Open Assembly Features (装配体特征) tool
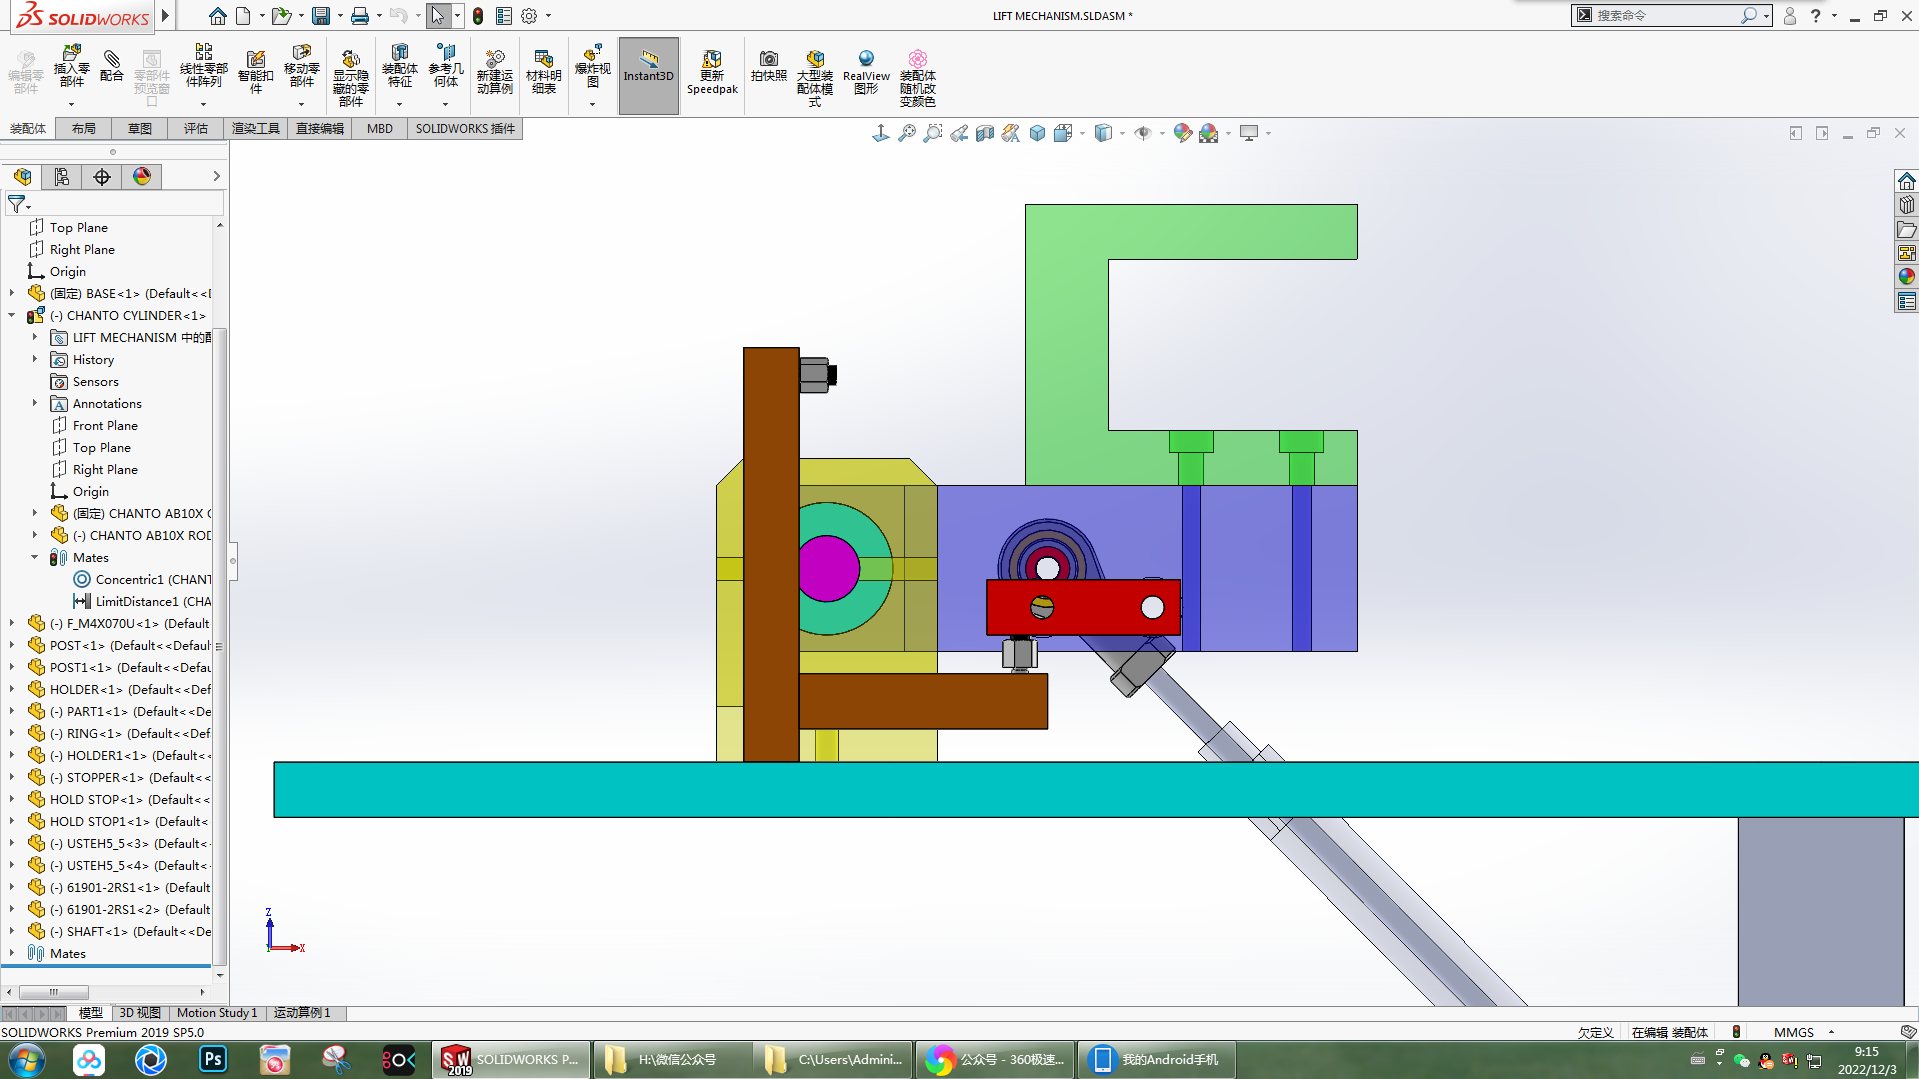This screenshot has width=1919, height=1079. [399, 66]
